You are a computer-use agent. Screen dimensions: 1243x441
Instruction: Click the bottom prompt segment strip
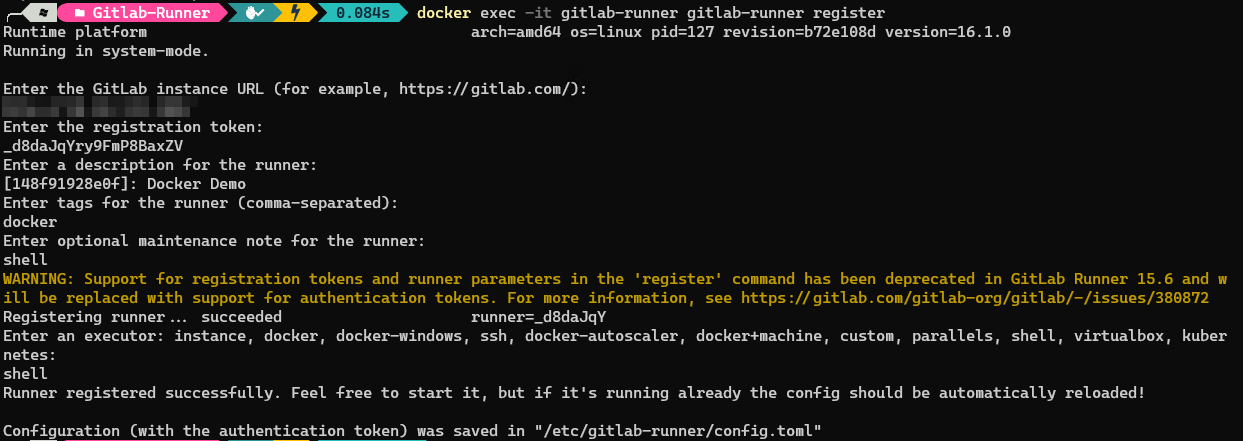point(204,438)
